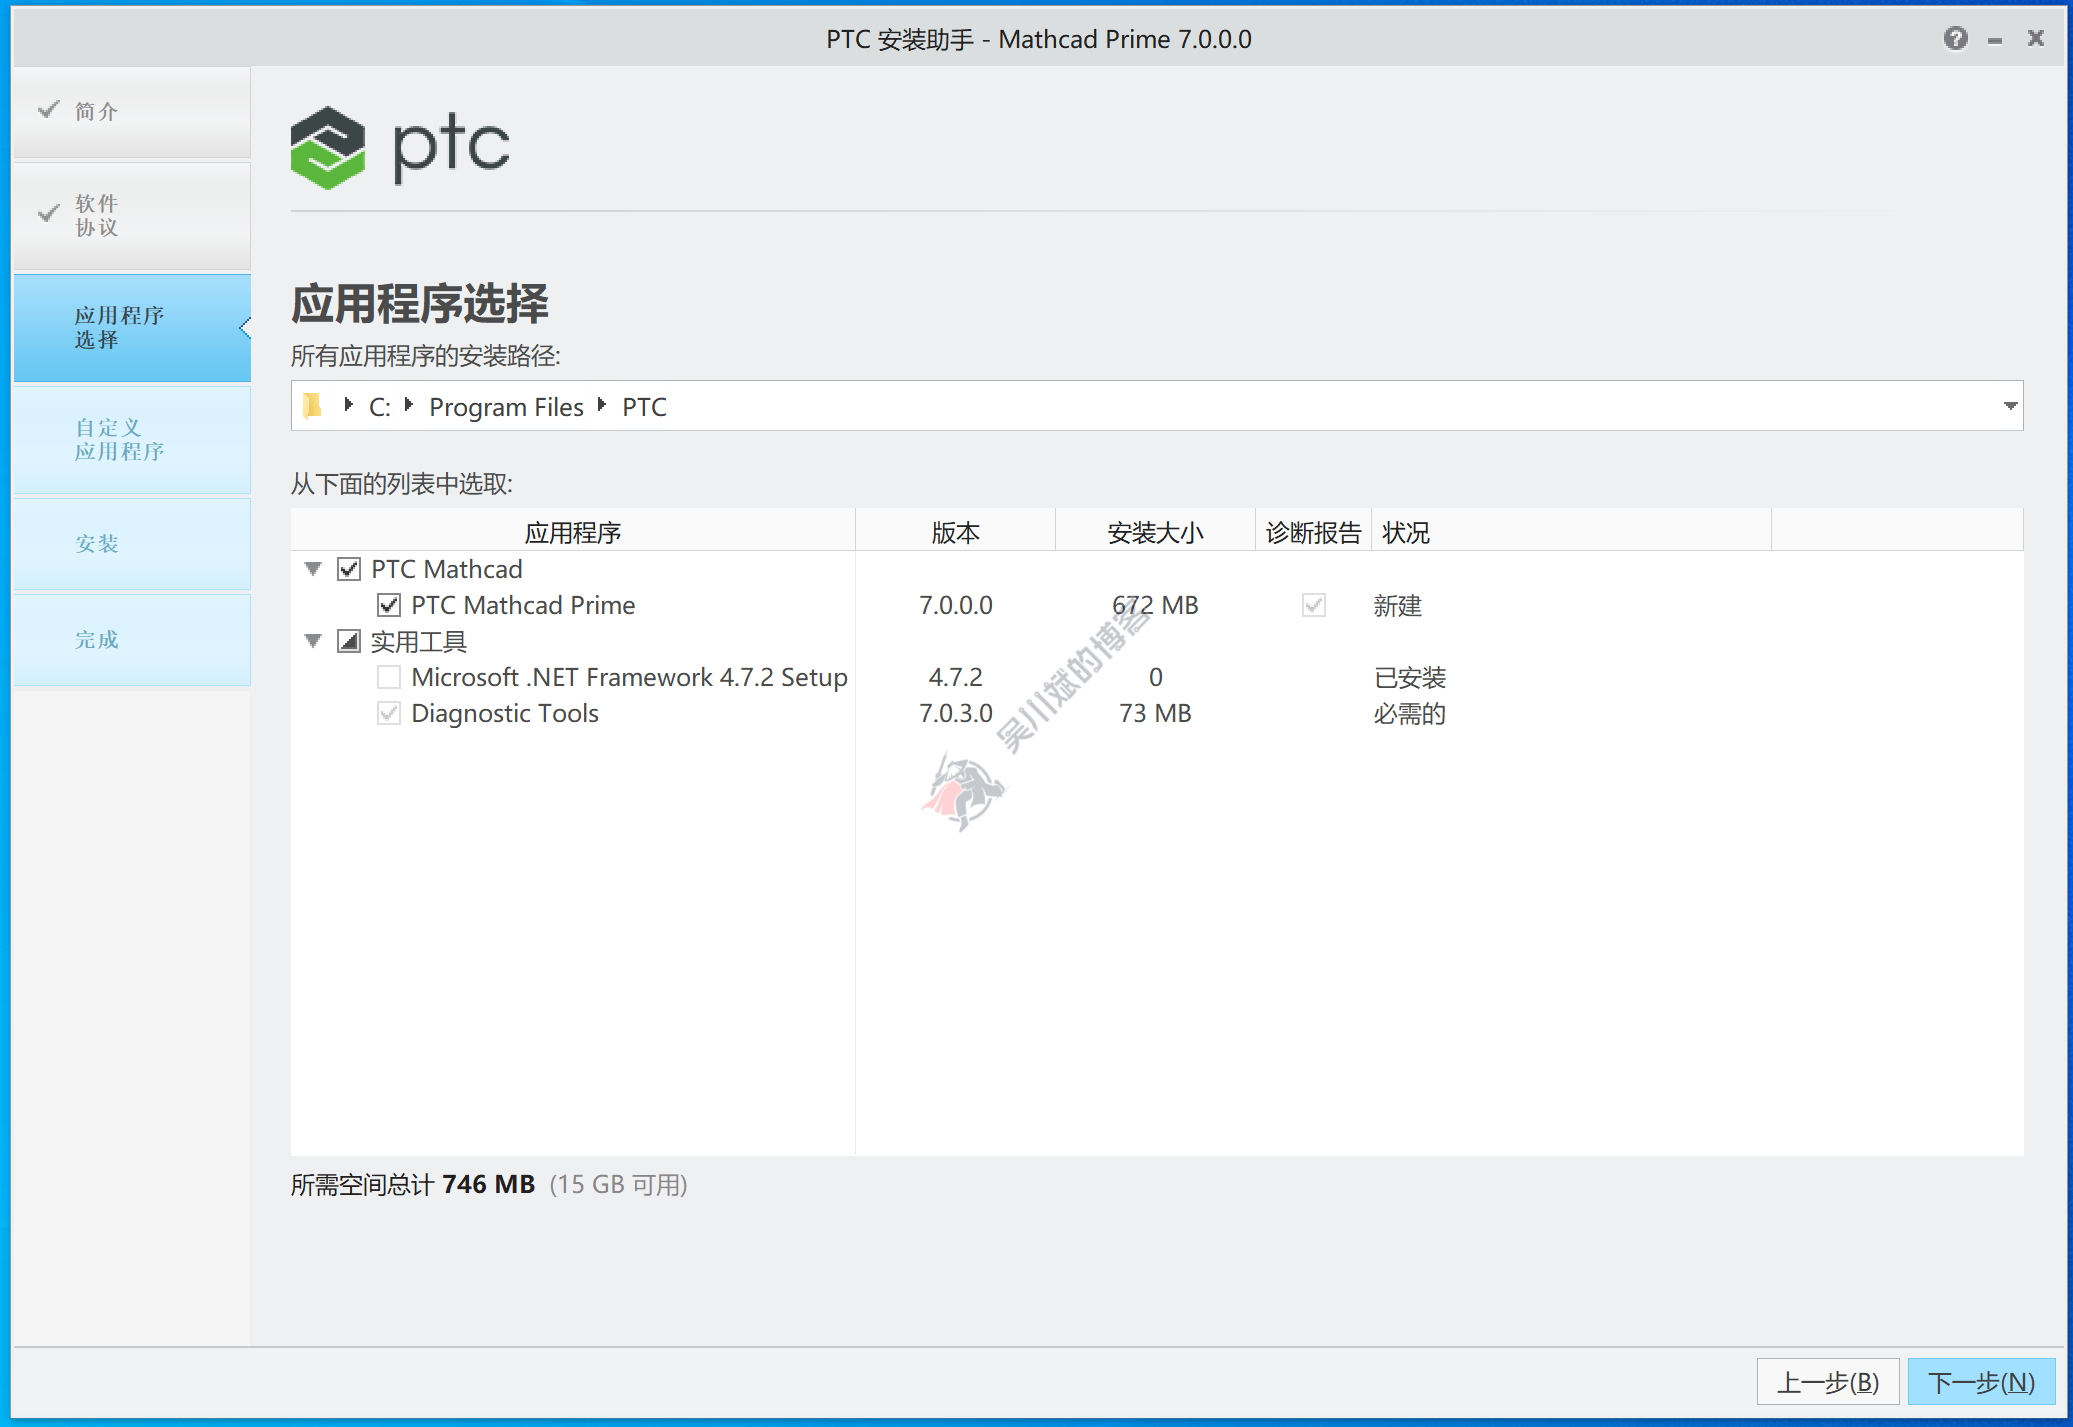Screen dimensions: 2073x1427
Task: Click the 上一步(B) back button
Action: (x=1828, y=1382)
